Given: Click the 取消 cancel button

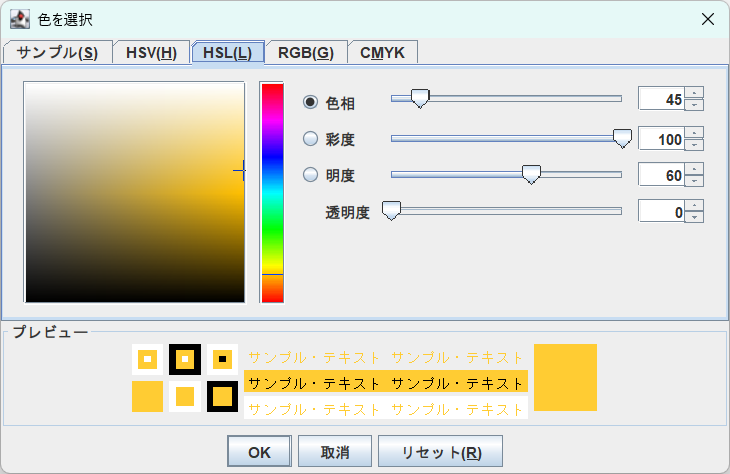Looking at the screenshot, I should 335,452.
